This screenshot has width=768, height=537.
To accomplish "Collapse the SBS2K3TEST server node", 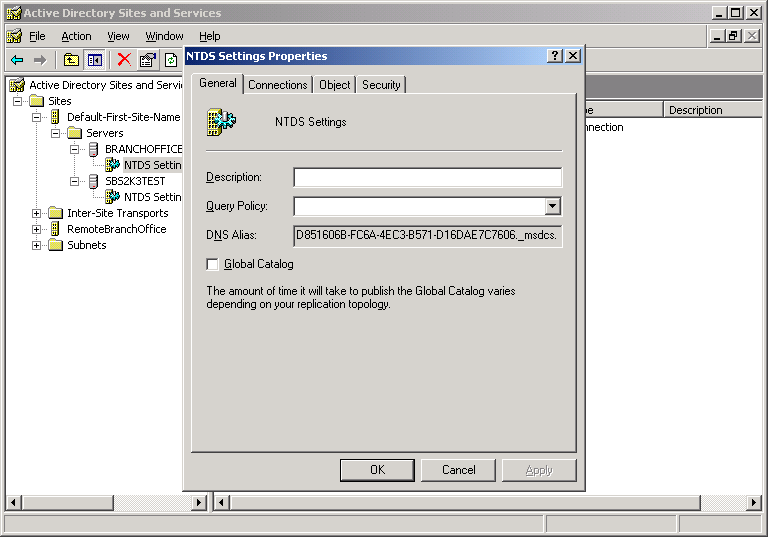I will tap(74, 181).
